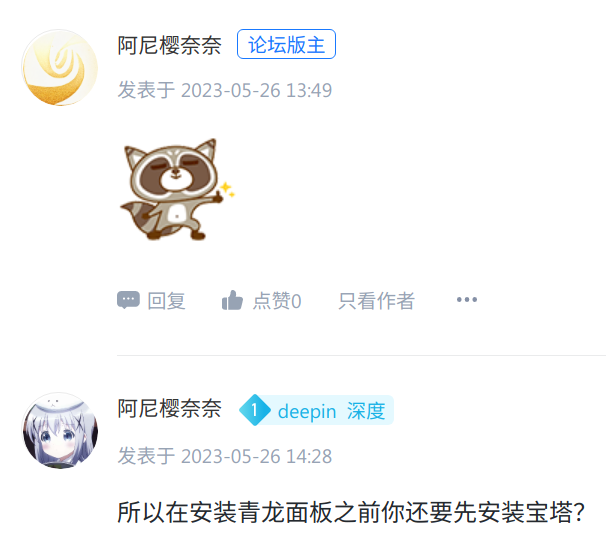Click the reply speech bubble icon
606x552 pixels.
tap(128, 300)
